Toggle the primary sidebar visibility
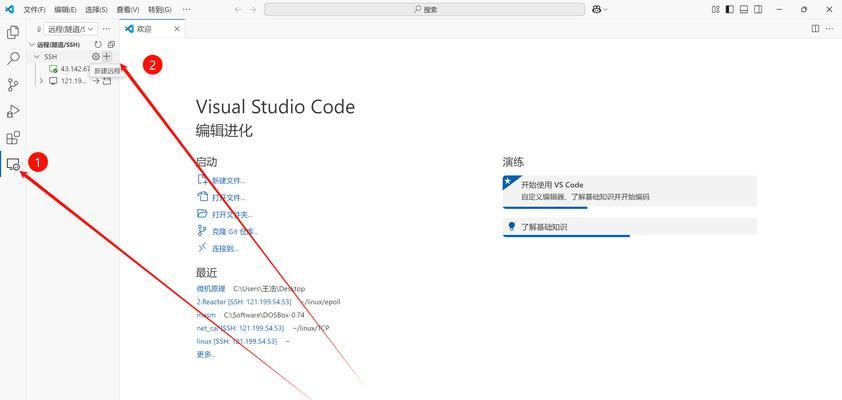The image size is (842, 400). click(x=729, y=9)
